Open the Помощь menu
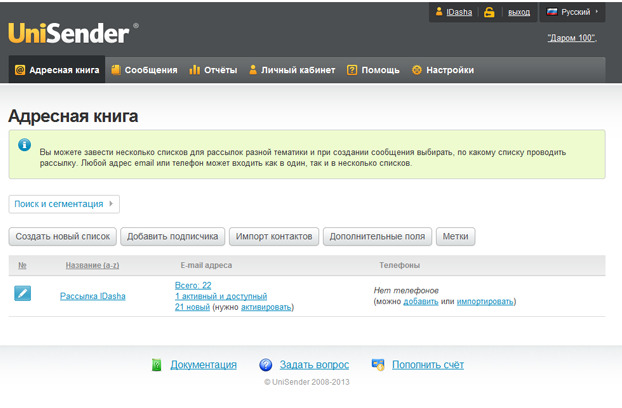Viewport: 622px width, 408px height. 373,70
